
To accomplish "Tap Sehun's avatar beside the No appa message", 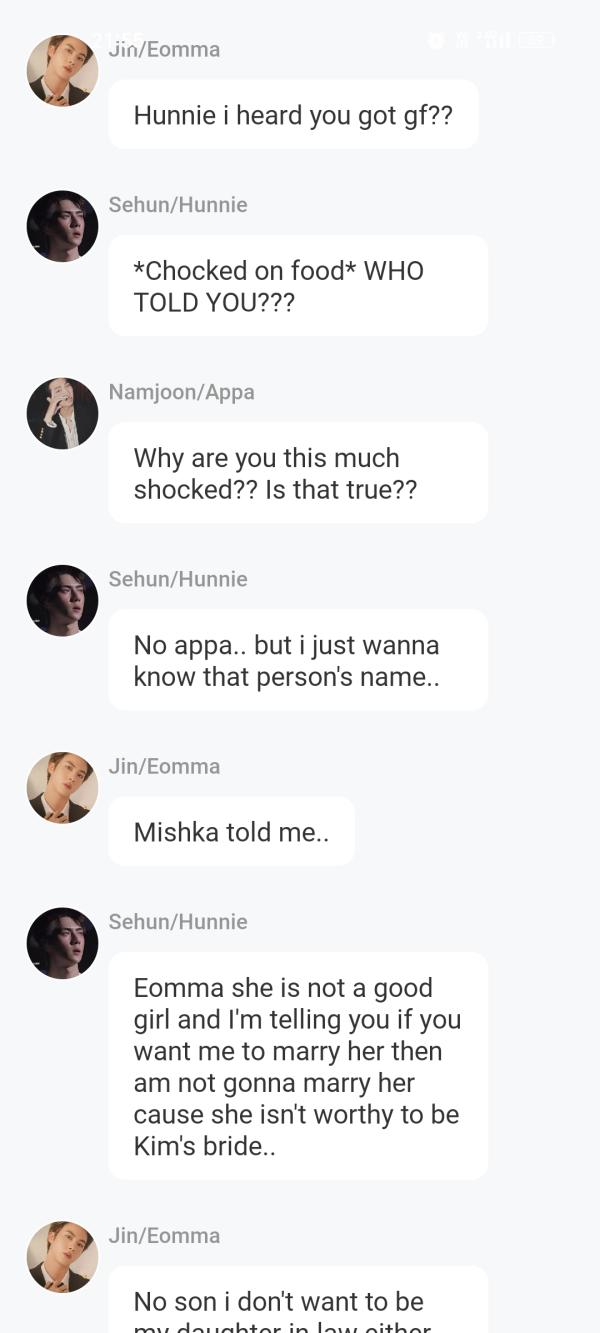I will pyautogui.click(x=62, y=600).
